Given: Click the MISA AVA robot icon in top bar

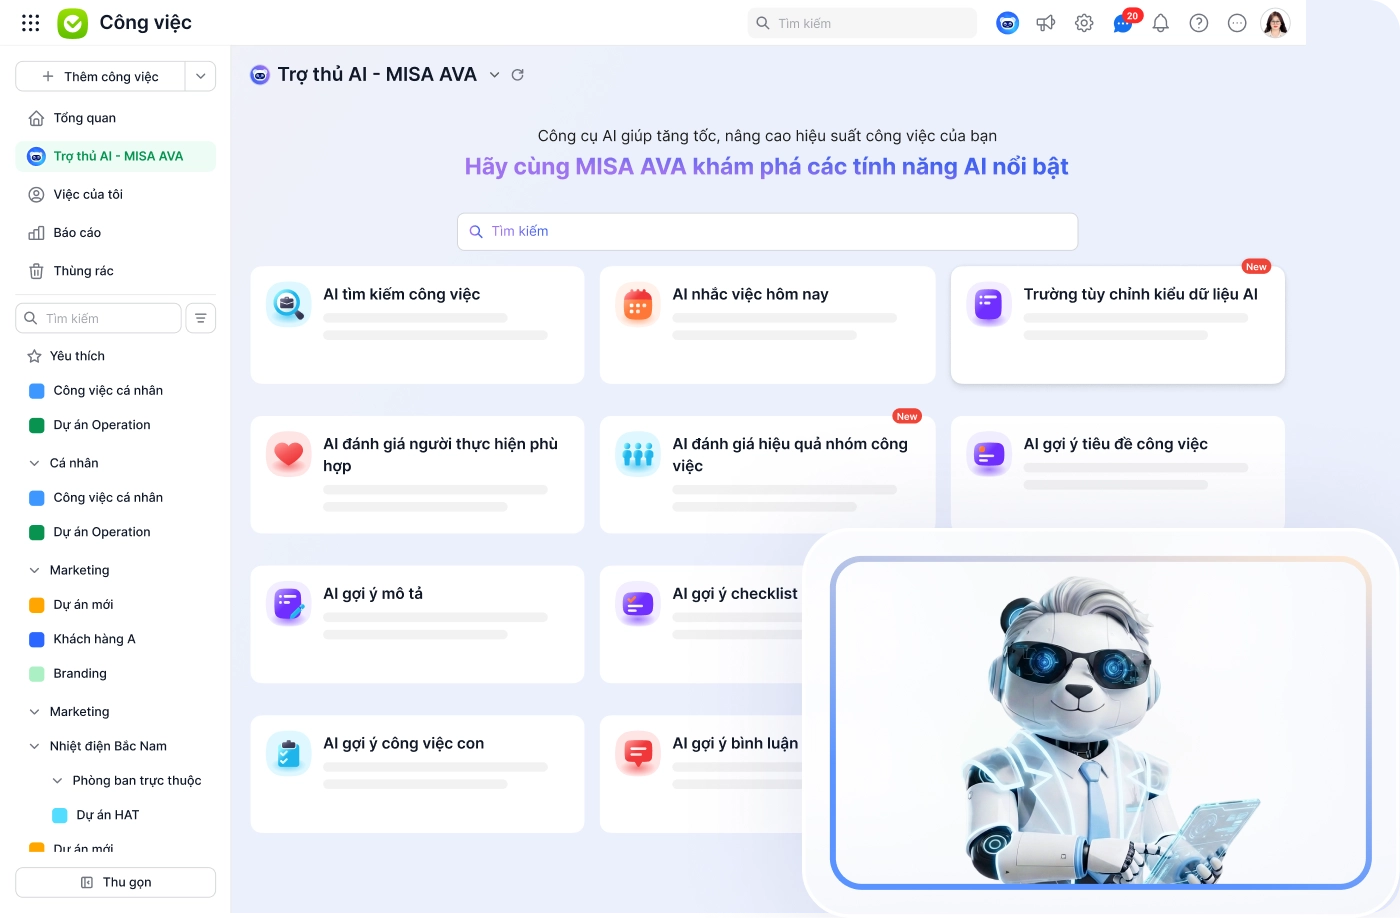Looking at the screenshot, I should click(x=1008, y=23).
